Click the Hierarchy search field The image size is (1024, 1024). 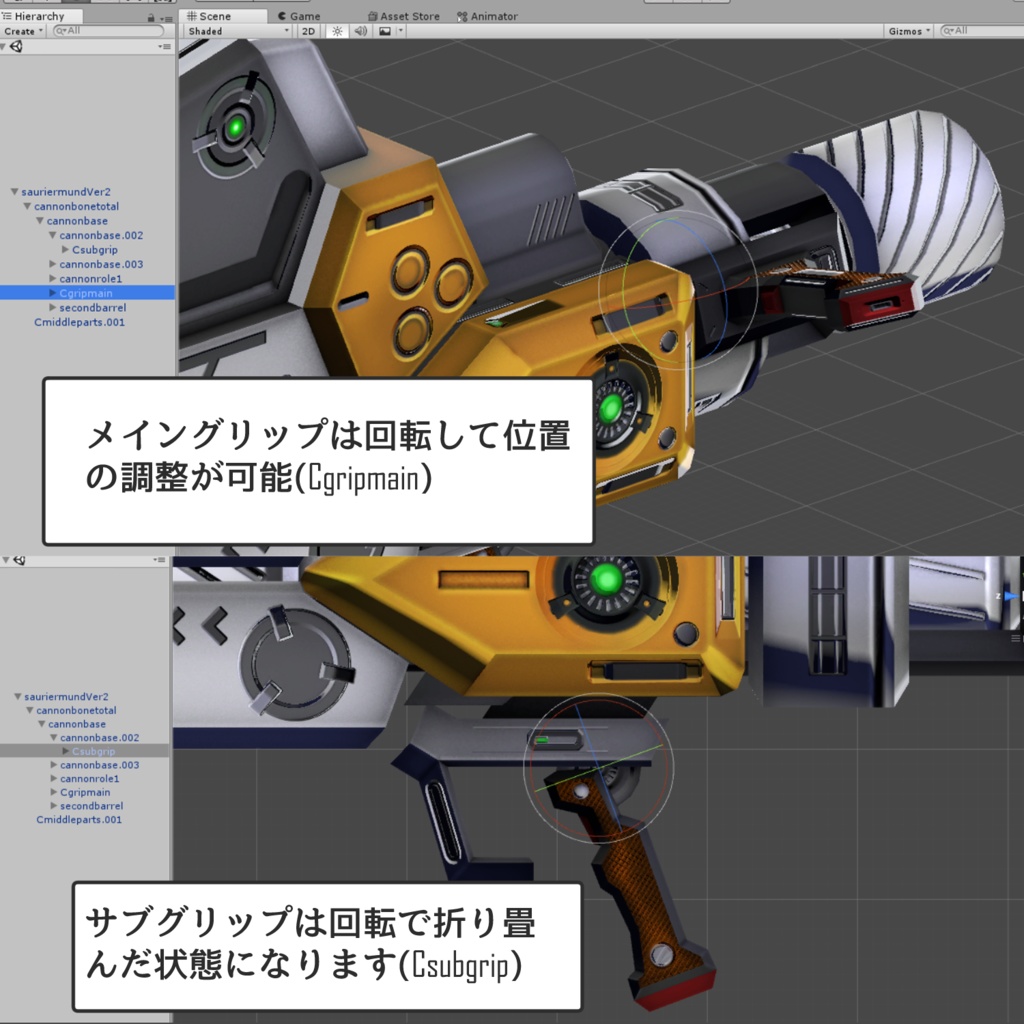point(108,31)
